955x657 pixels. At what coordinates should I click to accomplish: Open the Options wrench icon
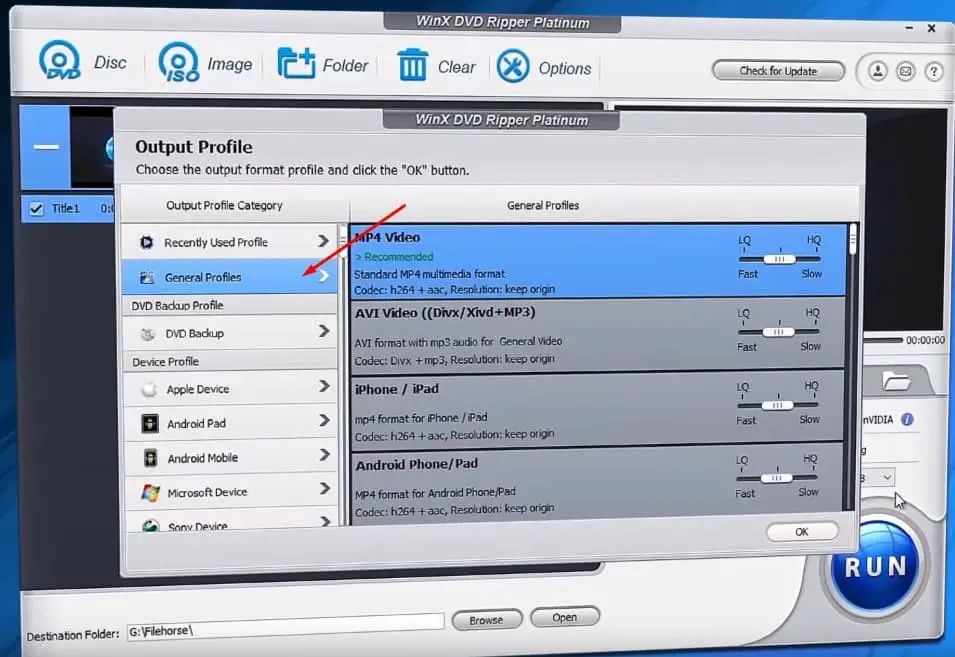point(513,66)
